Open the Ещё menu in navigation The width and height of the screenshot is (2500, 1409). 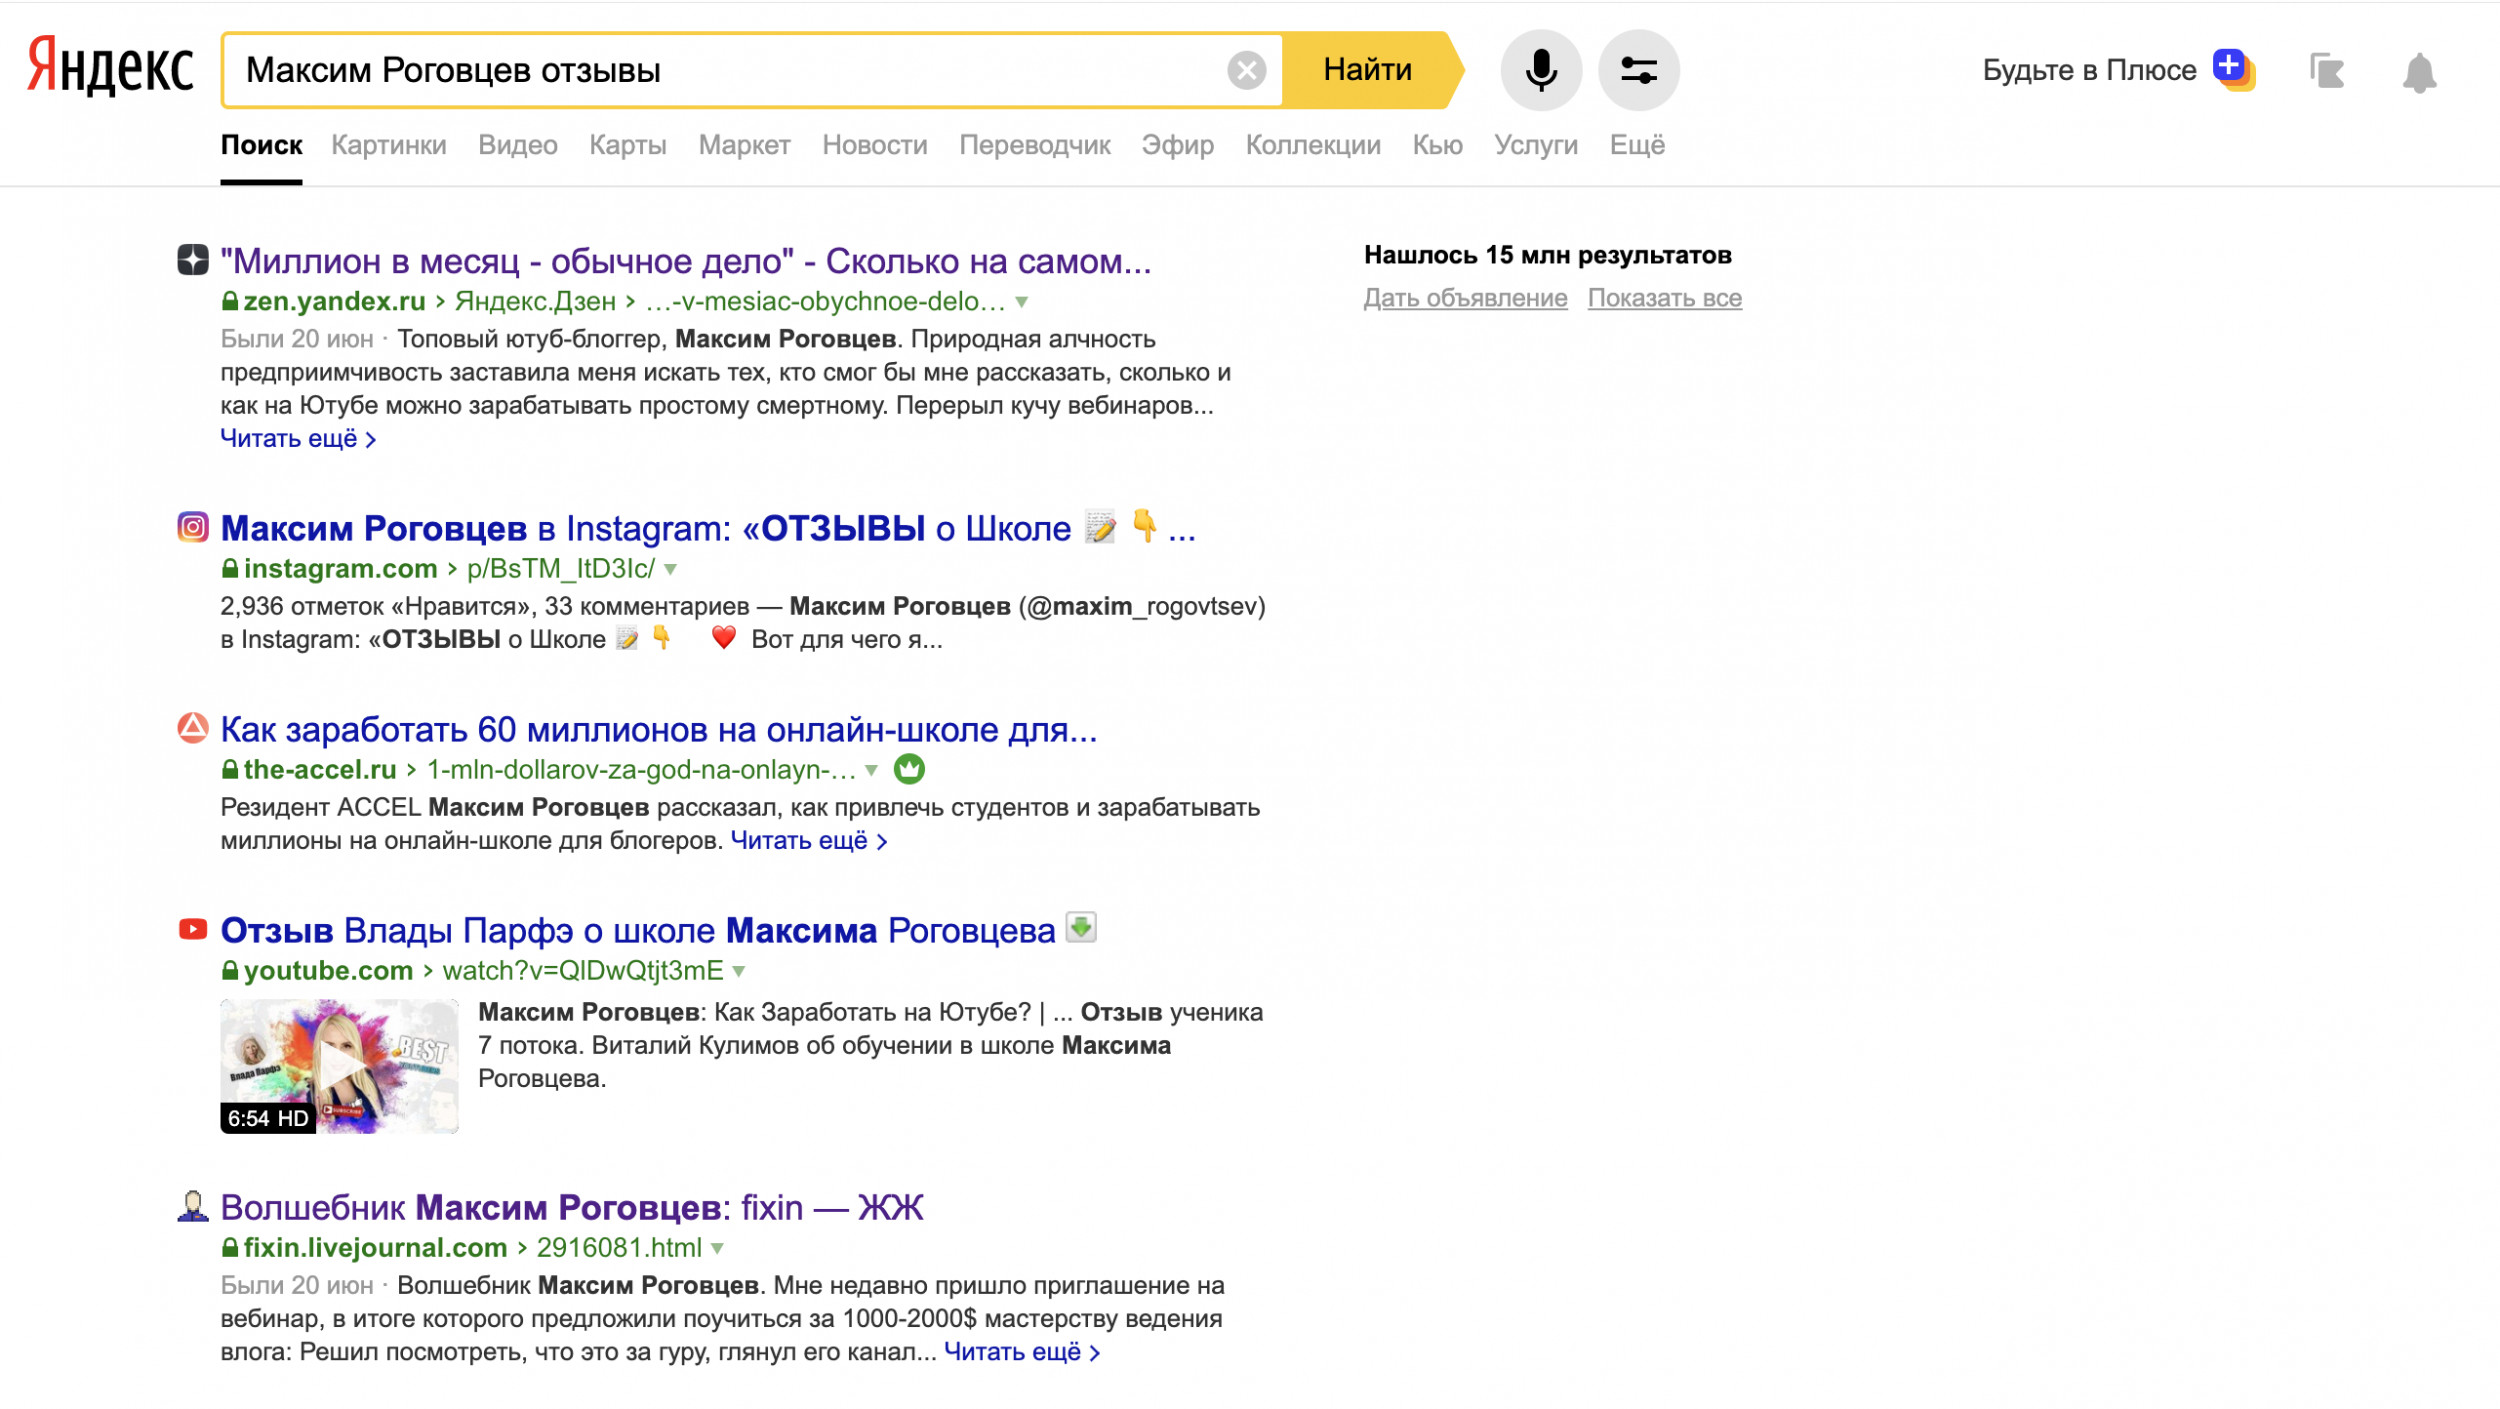pyautogui.click(x=1636, y=145)
